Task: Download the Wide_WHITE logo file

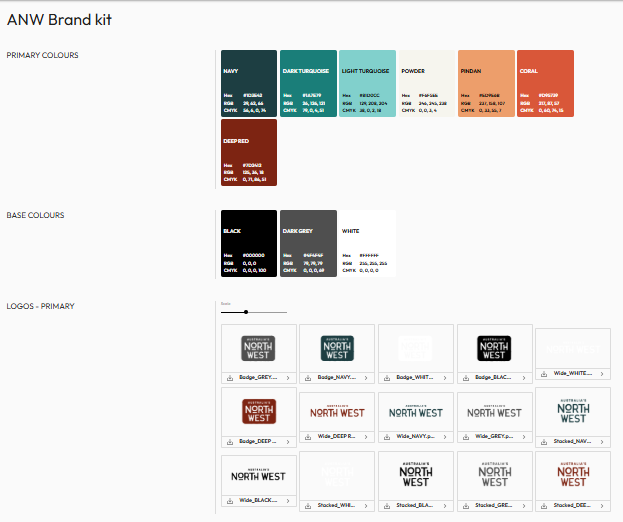Action: pyautogui.click(x=544, y=374)
